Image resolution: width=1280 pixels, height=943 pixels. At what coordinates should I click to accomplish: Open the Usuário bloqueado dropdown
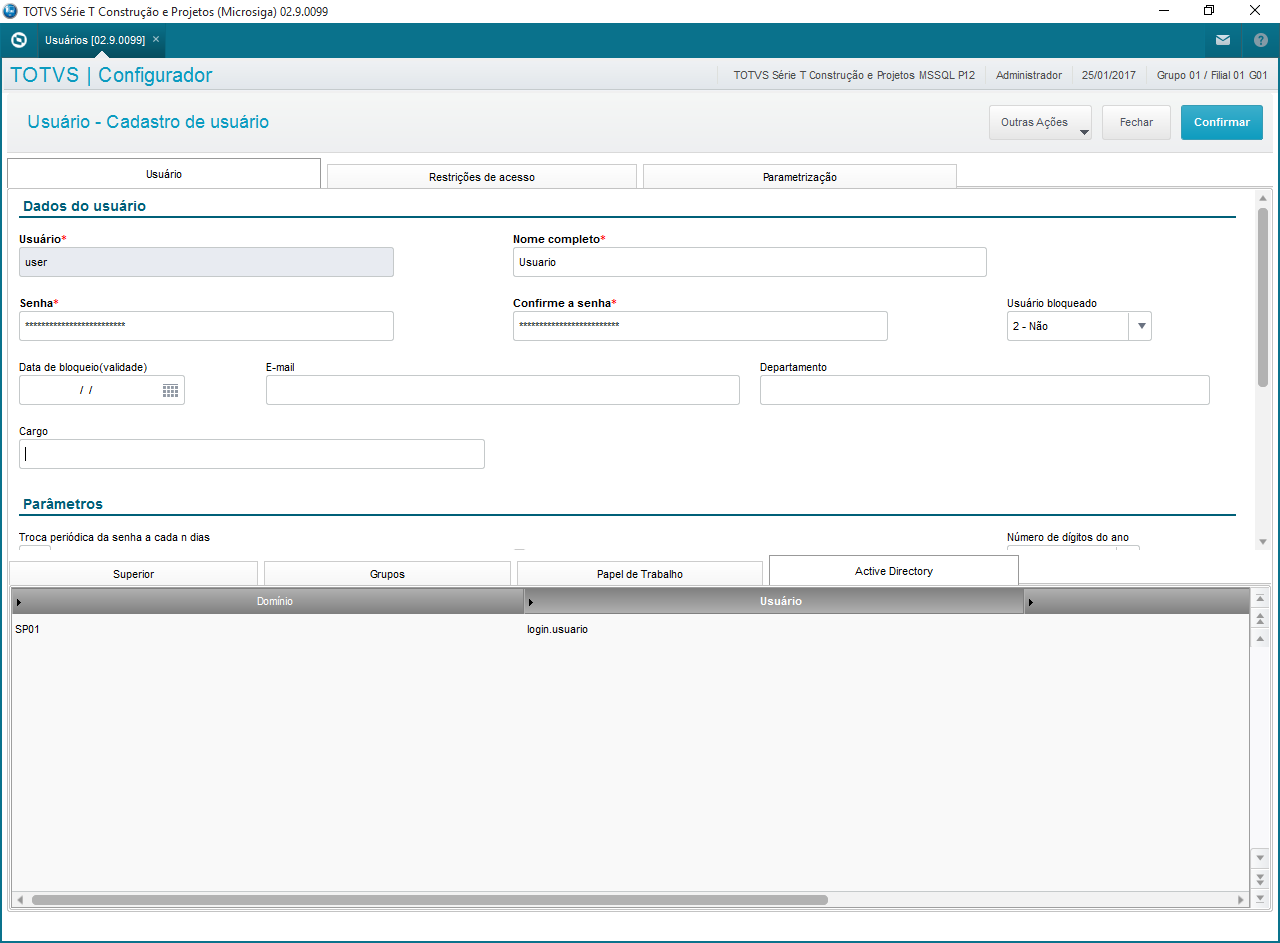point(1140,326)
